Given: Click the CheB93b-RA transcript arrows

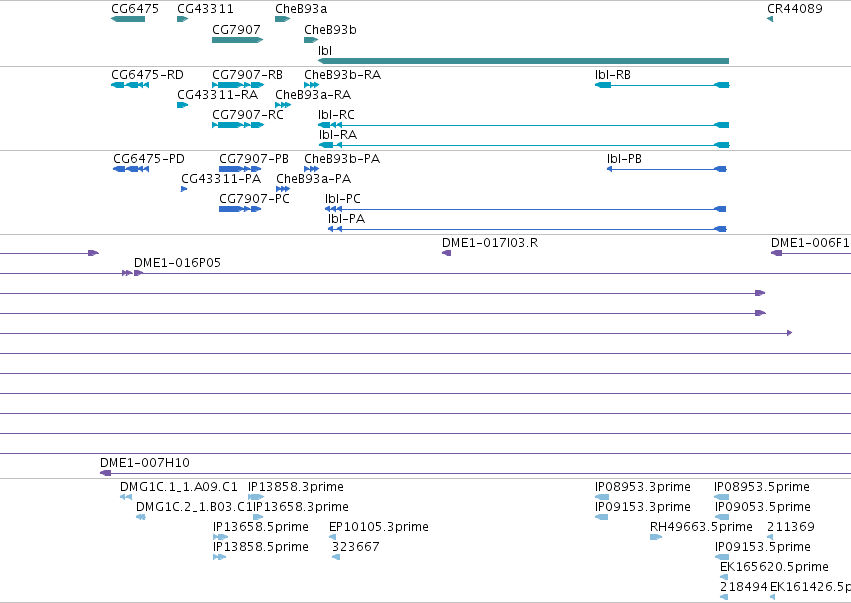Looking at the screenshot, I should coord(312,85).
